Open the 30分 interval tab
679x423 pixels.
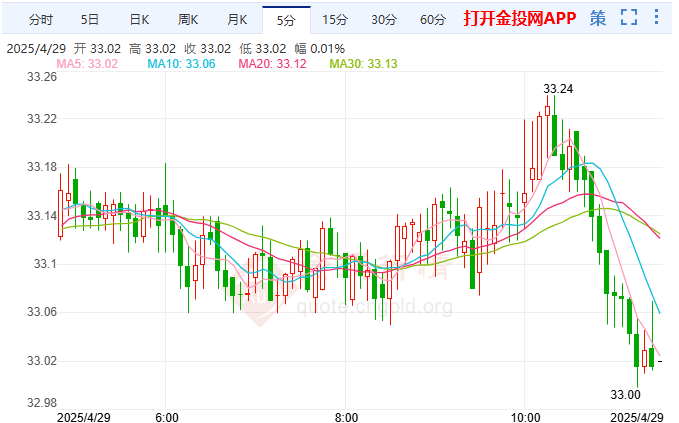click(384, 19)
